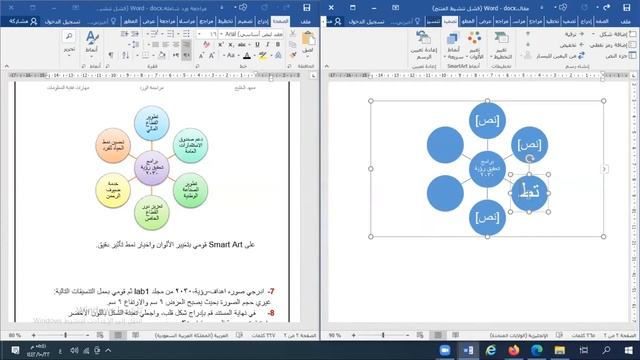This screenshot has height=360, width=640.
Task: Click Paste icon in left Word window
Action: coord(308,39)
